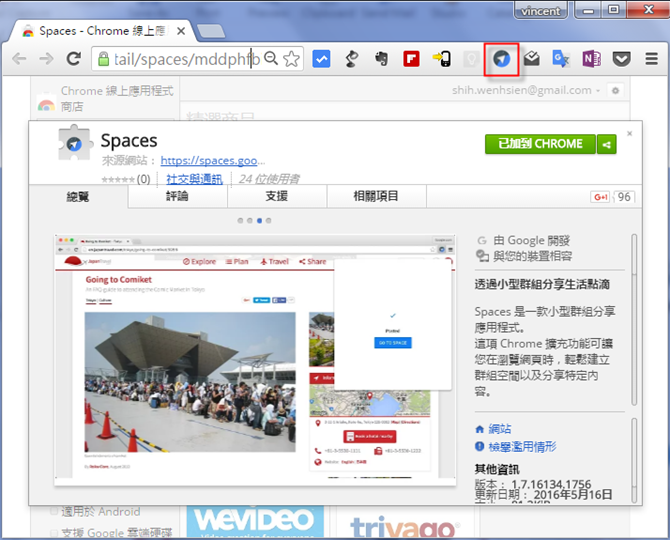670x540 pixels.
Task: Click the star rating (0)
Action: pos(126,179)
